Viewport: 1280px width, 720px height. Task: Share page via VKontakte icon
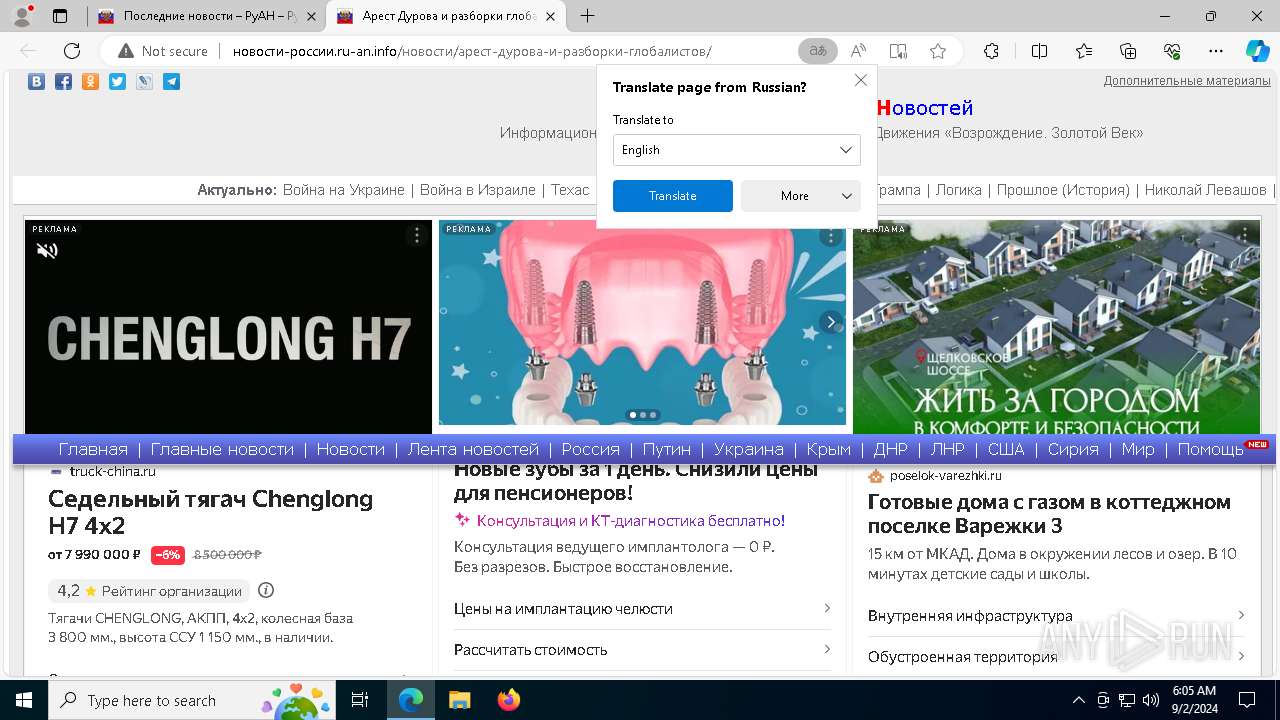[x=36, y=82]
